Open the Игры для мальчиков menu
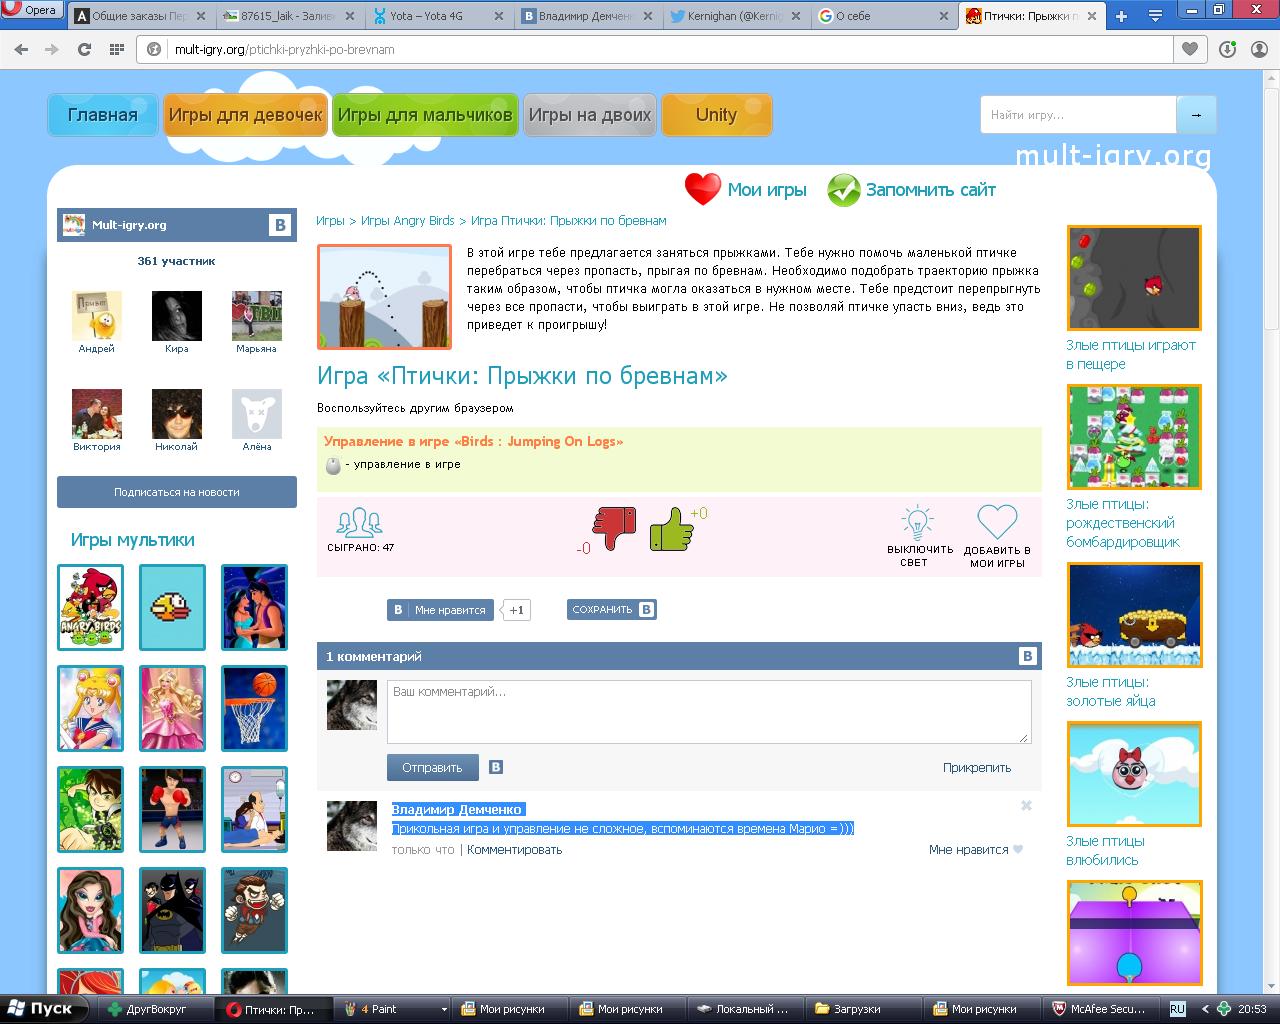The height and width of the screenshot is (1024, 1280). 425,115
